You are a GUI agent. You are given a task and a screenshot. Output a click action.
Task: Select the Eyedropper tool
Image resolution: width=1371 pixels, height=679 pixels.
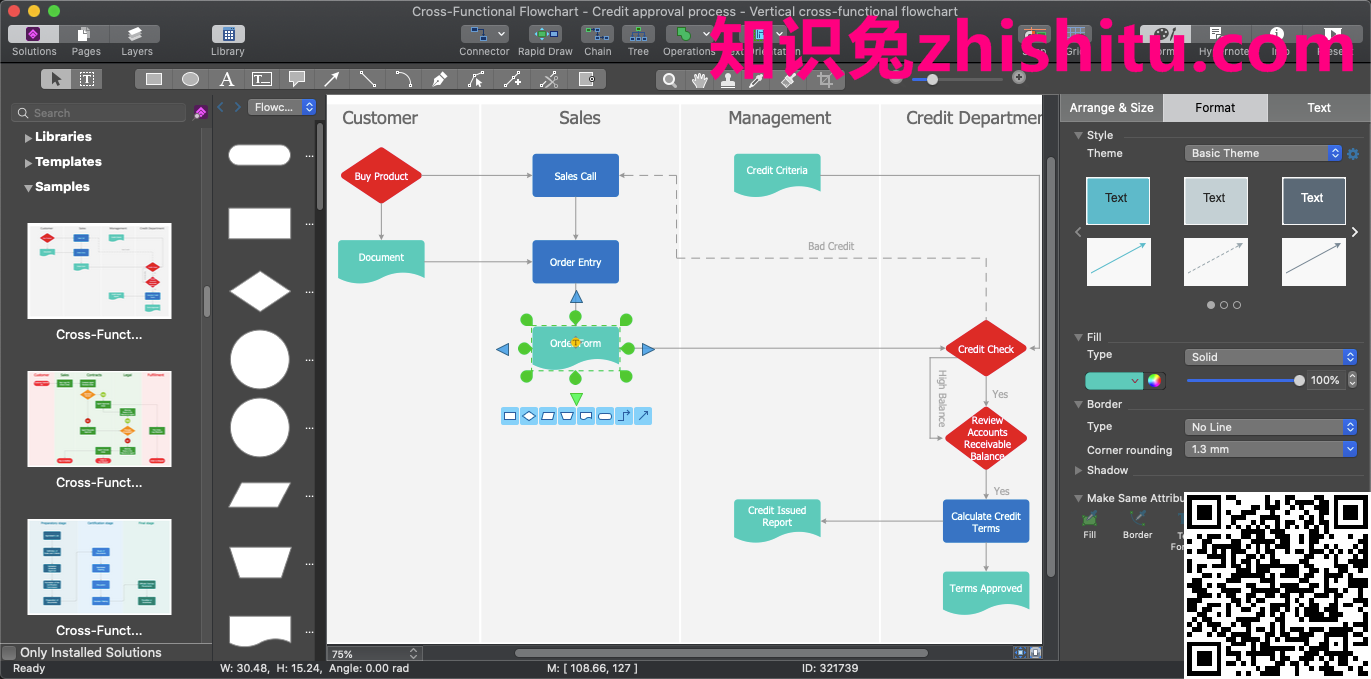pyautogui.click(x=757, y=80)
